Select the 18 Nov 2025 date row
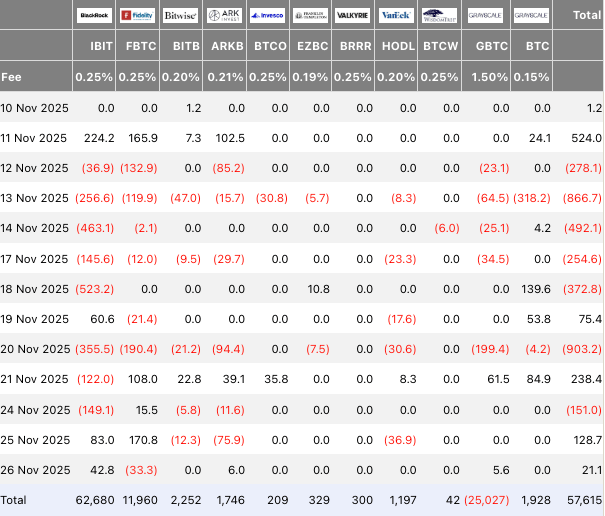 click(x=301, y=289)
